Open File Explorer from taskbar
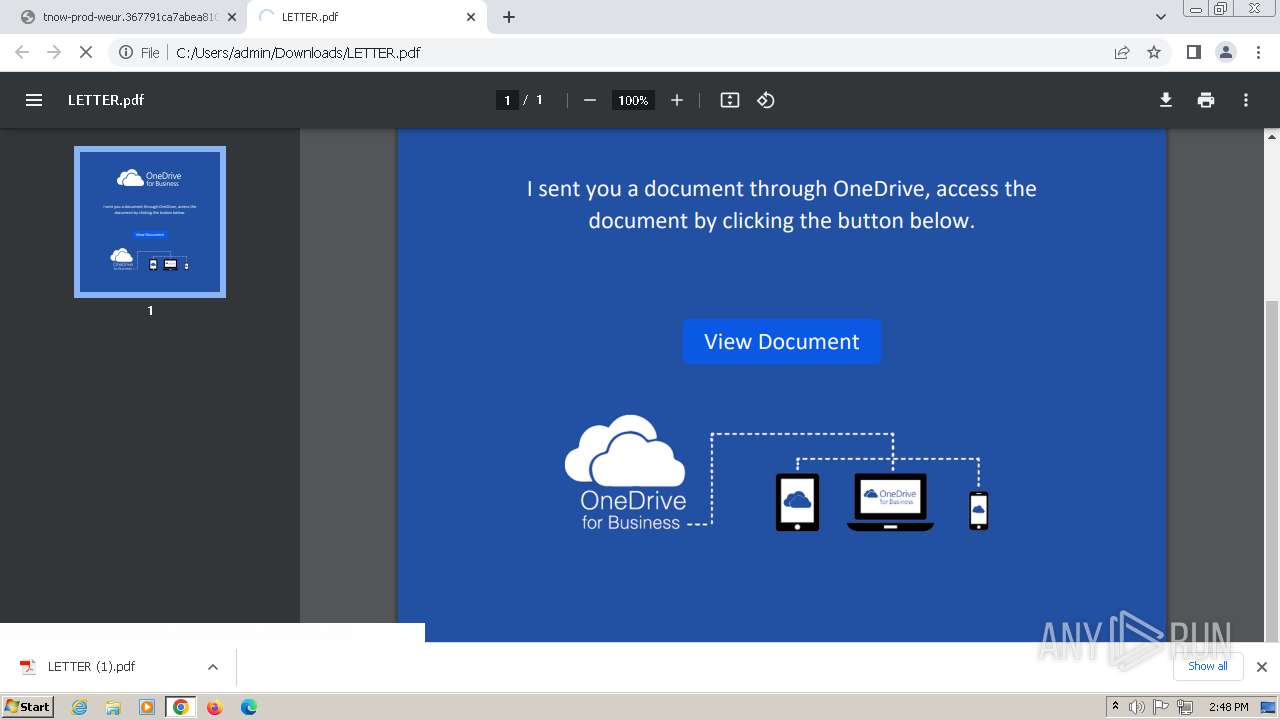1280x720 pixels. tap(113, 707)
